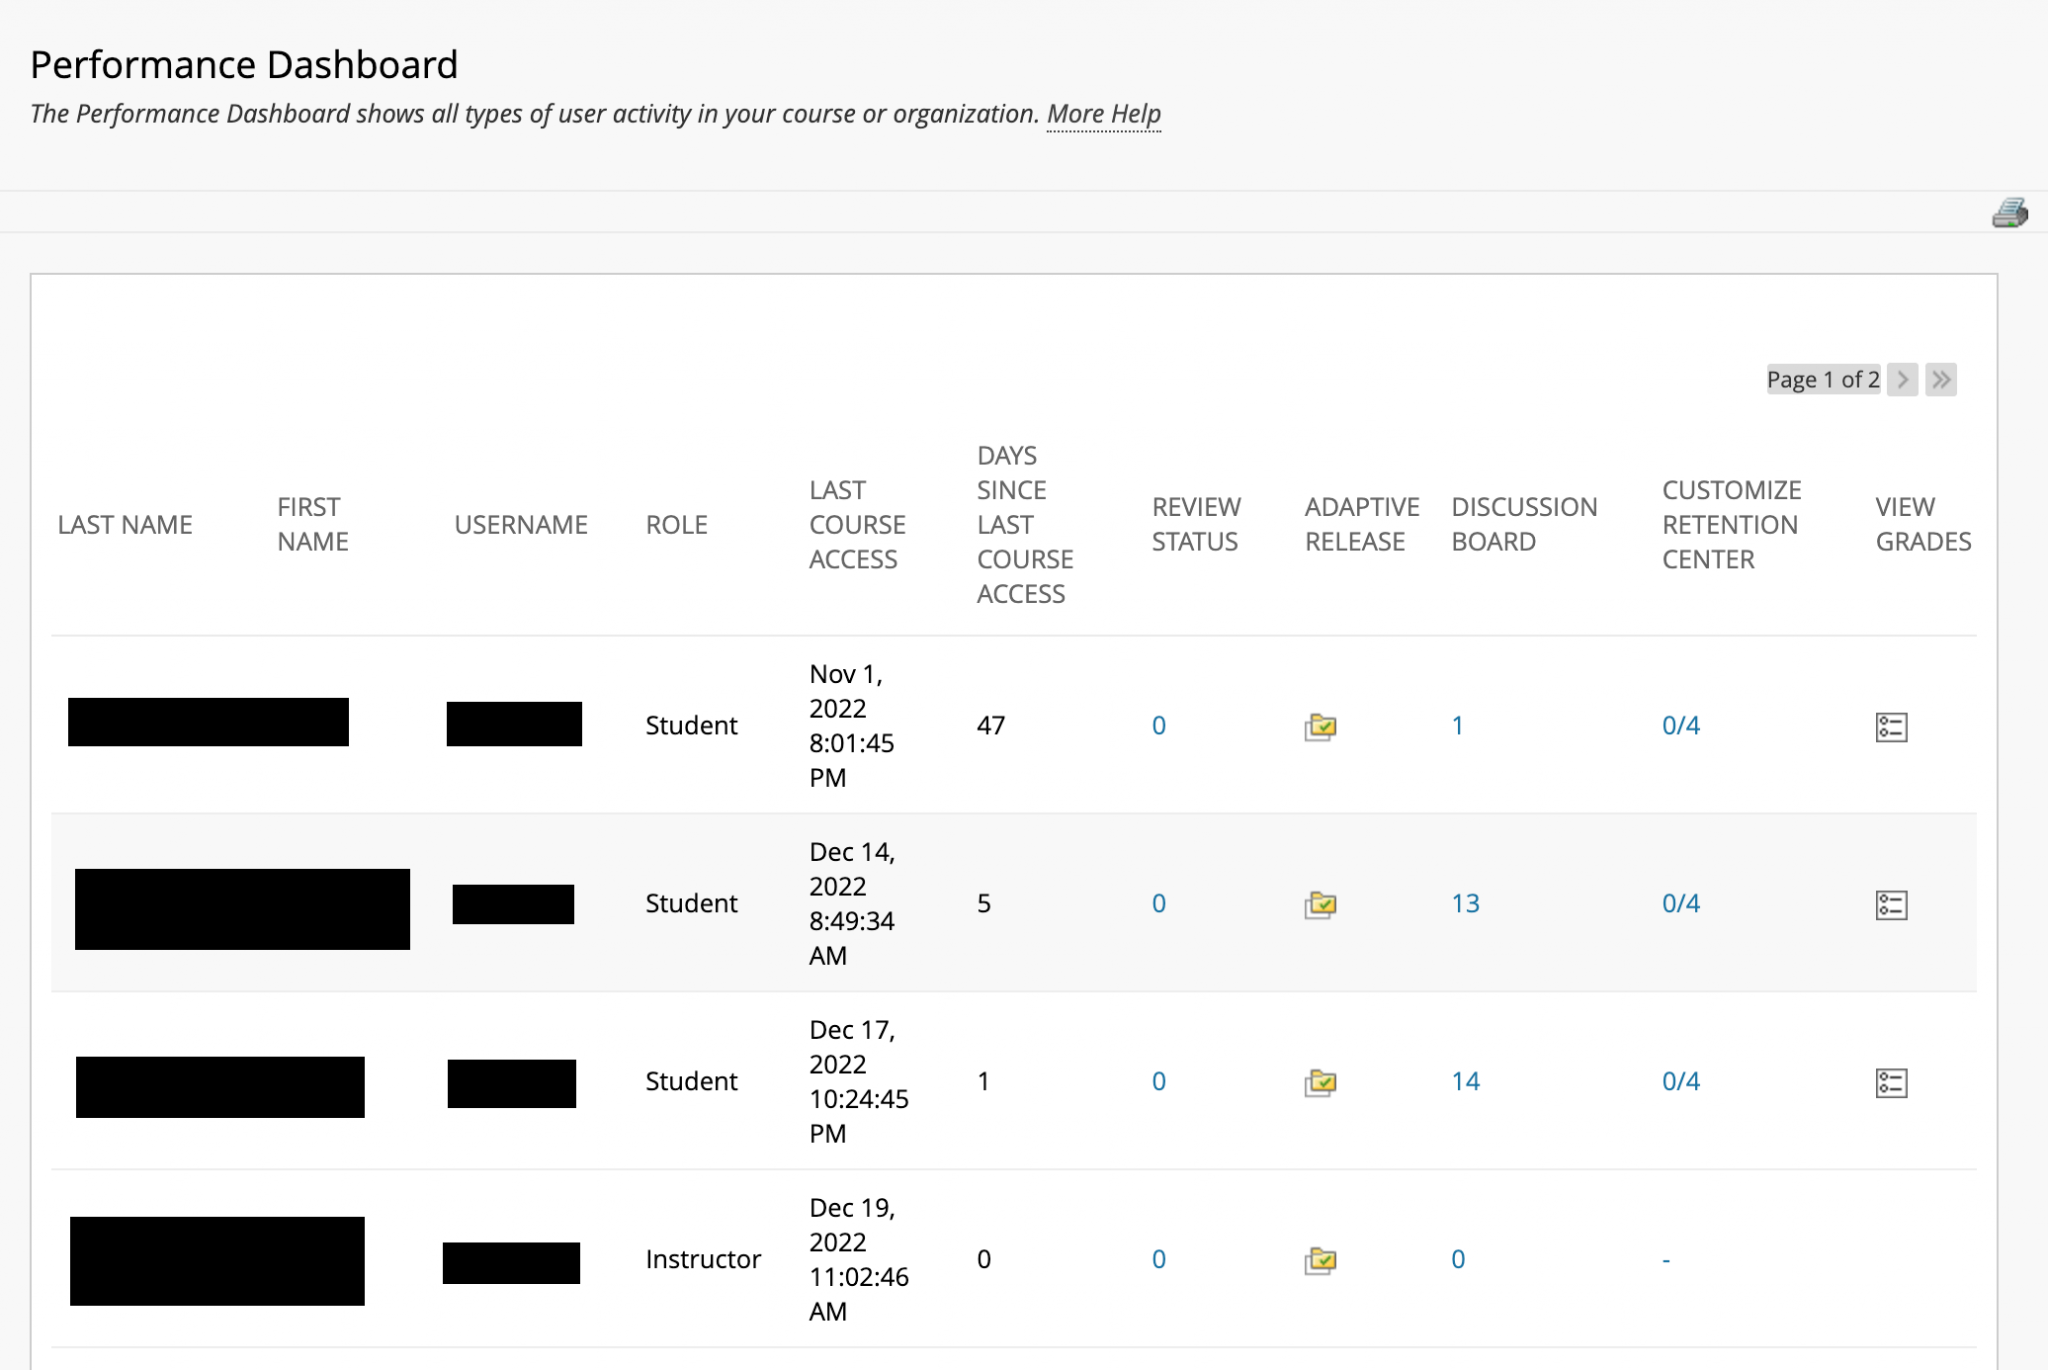Open the More Help link

pos(1103,114)
